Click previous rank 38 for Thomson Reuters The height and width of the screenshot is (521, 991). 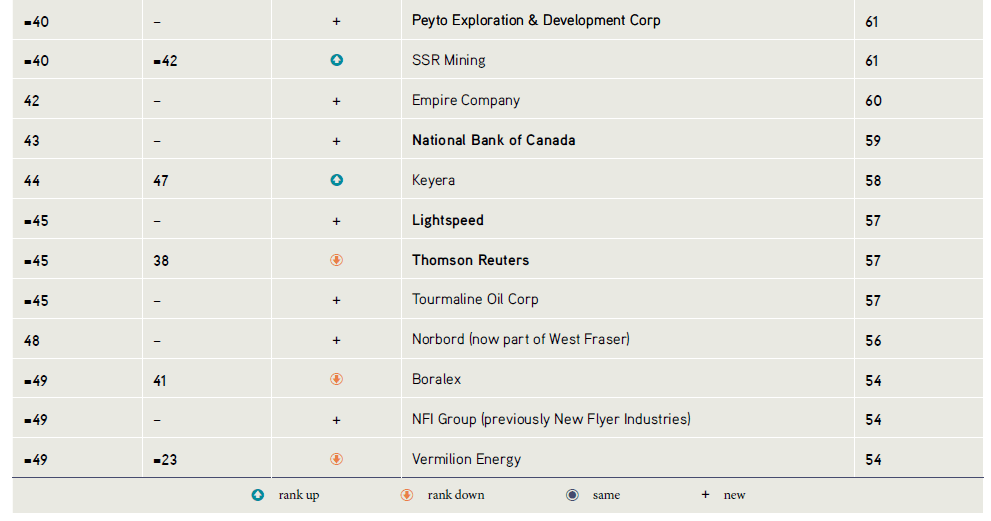point(161,261)
